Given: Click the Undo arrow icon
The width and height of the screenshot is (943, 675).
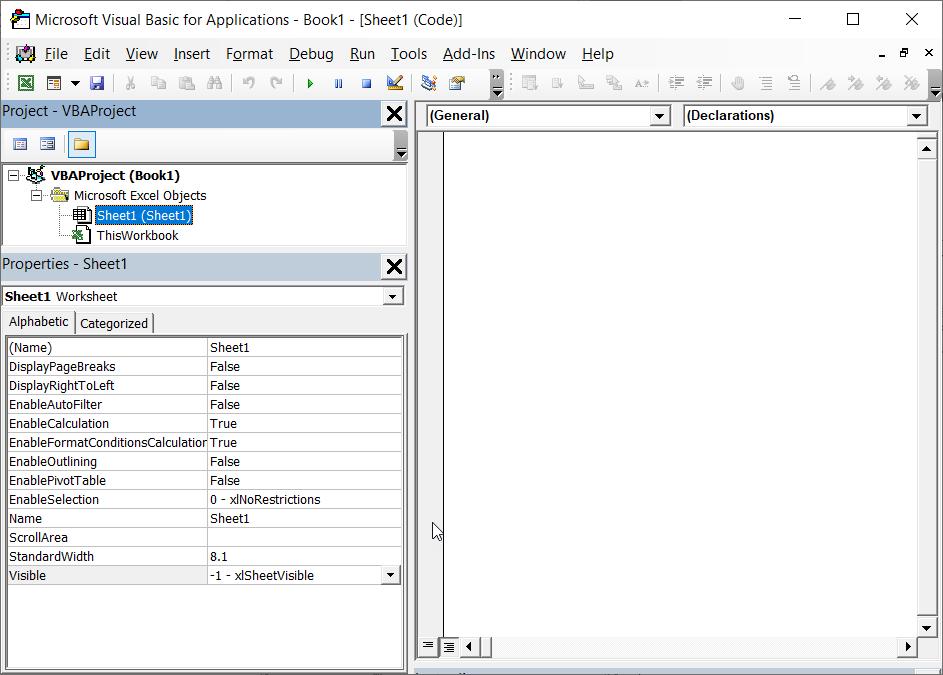Looking at the screenshot, I should [x=248, y=83].
